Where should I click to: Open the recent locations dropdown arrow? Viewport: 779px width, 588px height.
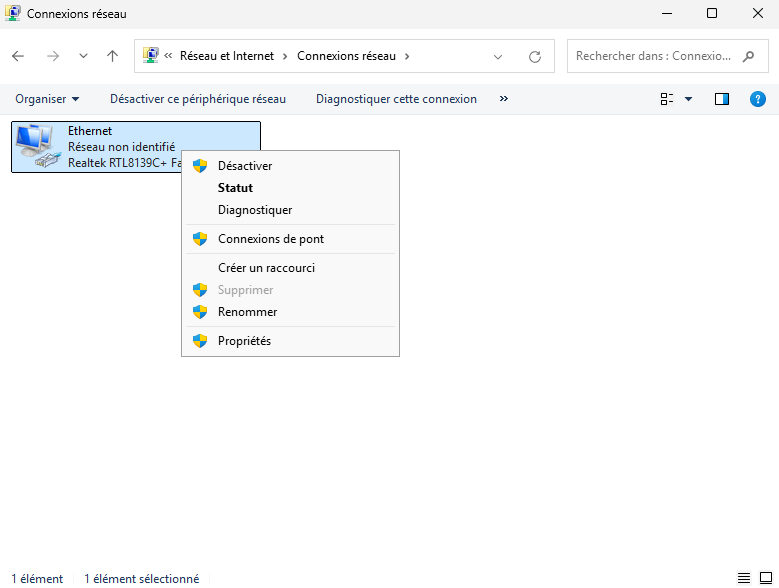(x=83, y=56)
